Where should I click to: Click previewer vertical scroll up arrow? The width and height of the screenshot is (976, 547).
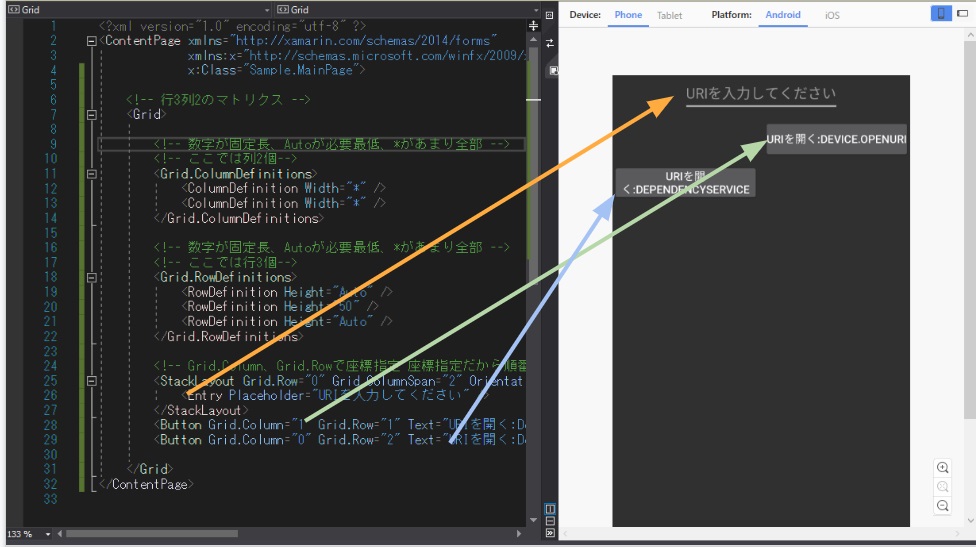[x=970, y=35]
